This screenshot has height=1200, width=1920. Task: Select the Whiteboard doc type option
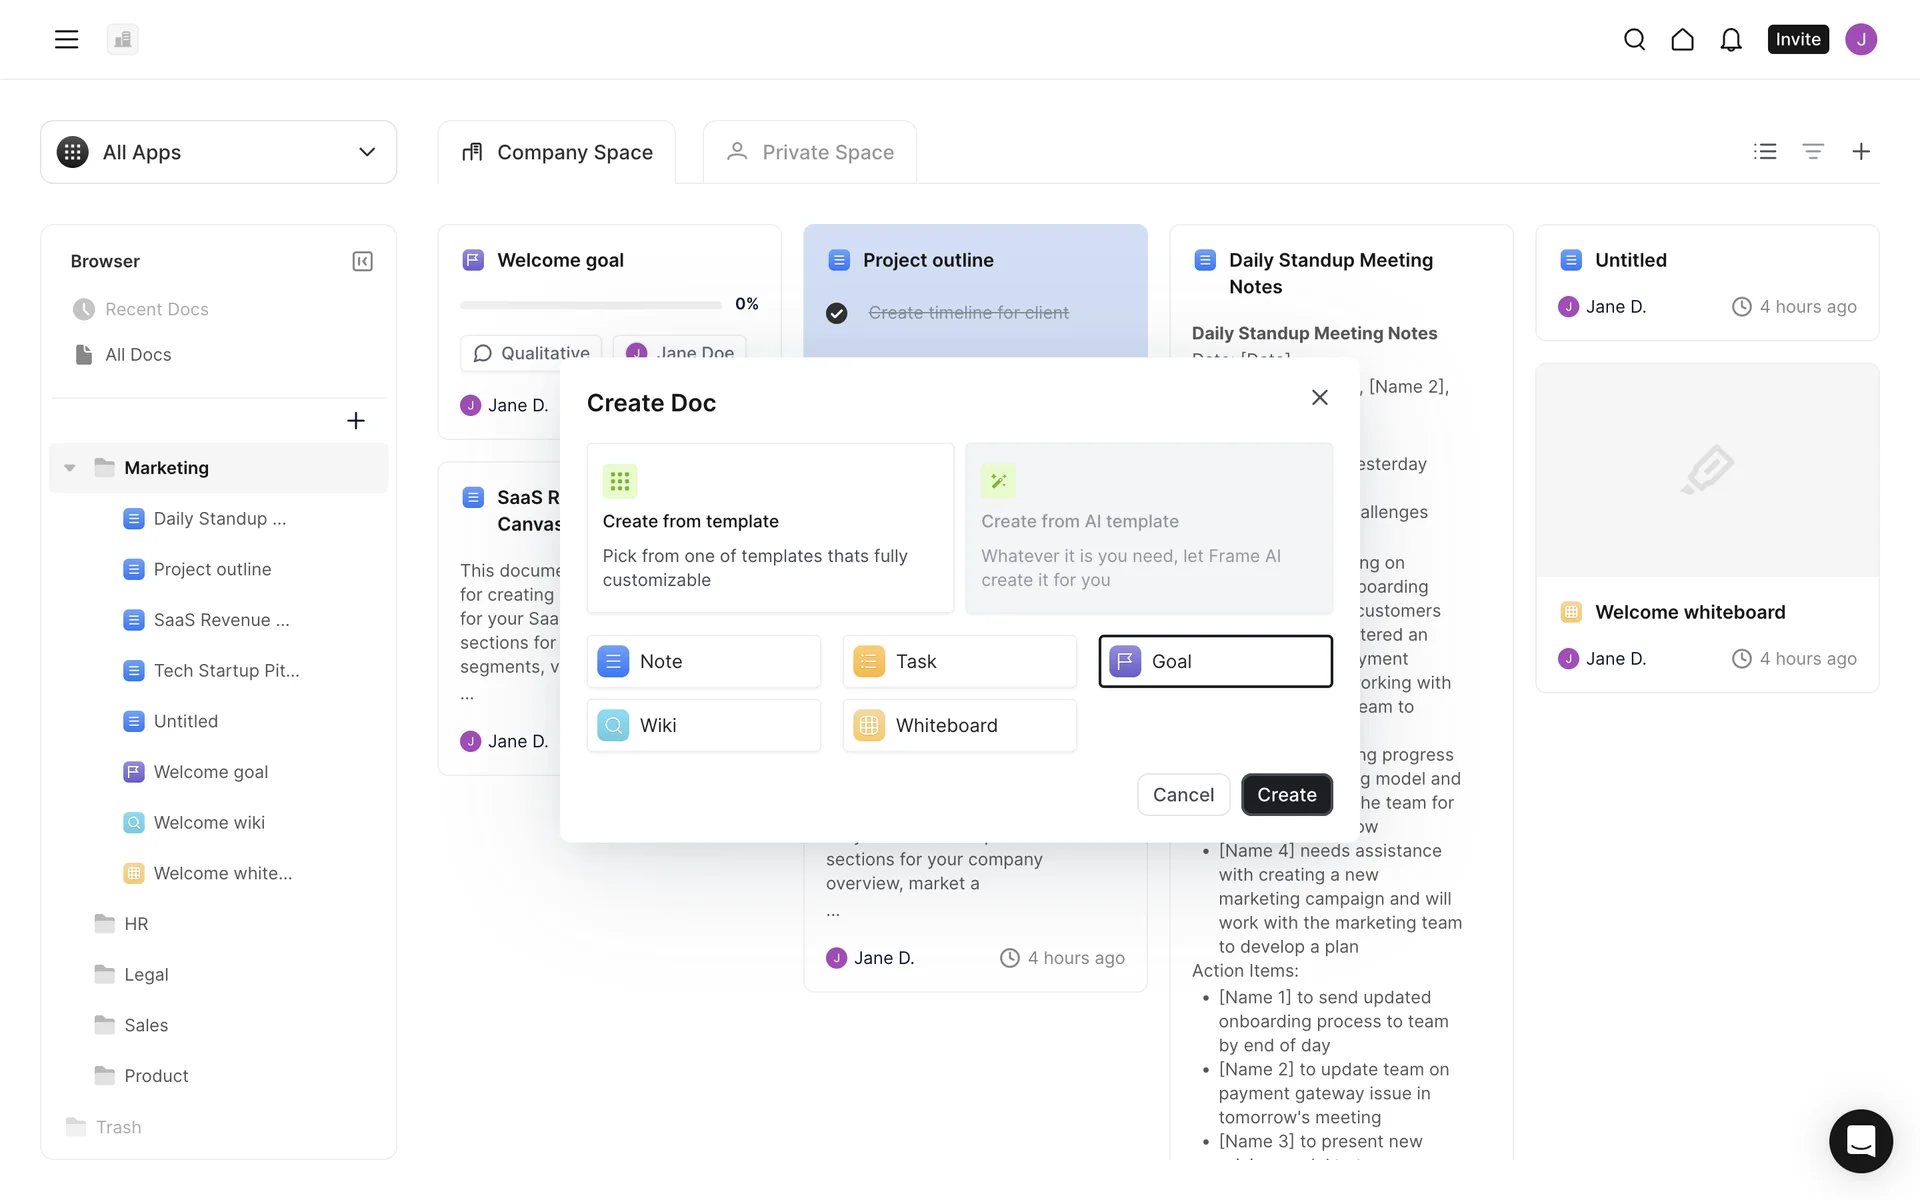coord(959,725)
